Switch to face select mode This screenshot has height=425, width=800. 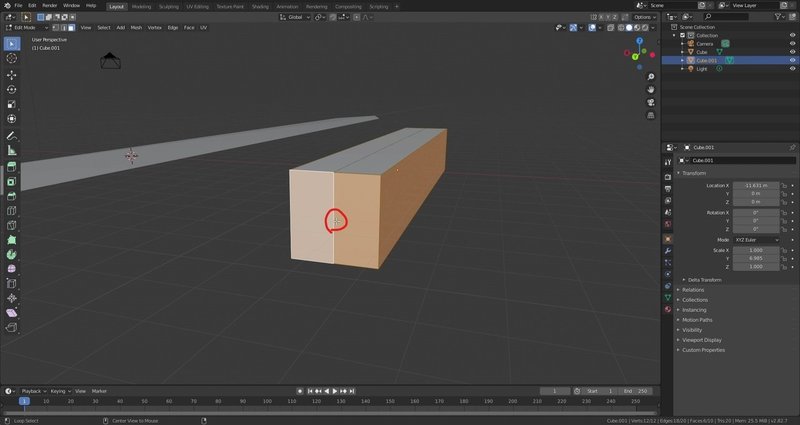click(x=71, y=28)
